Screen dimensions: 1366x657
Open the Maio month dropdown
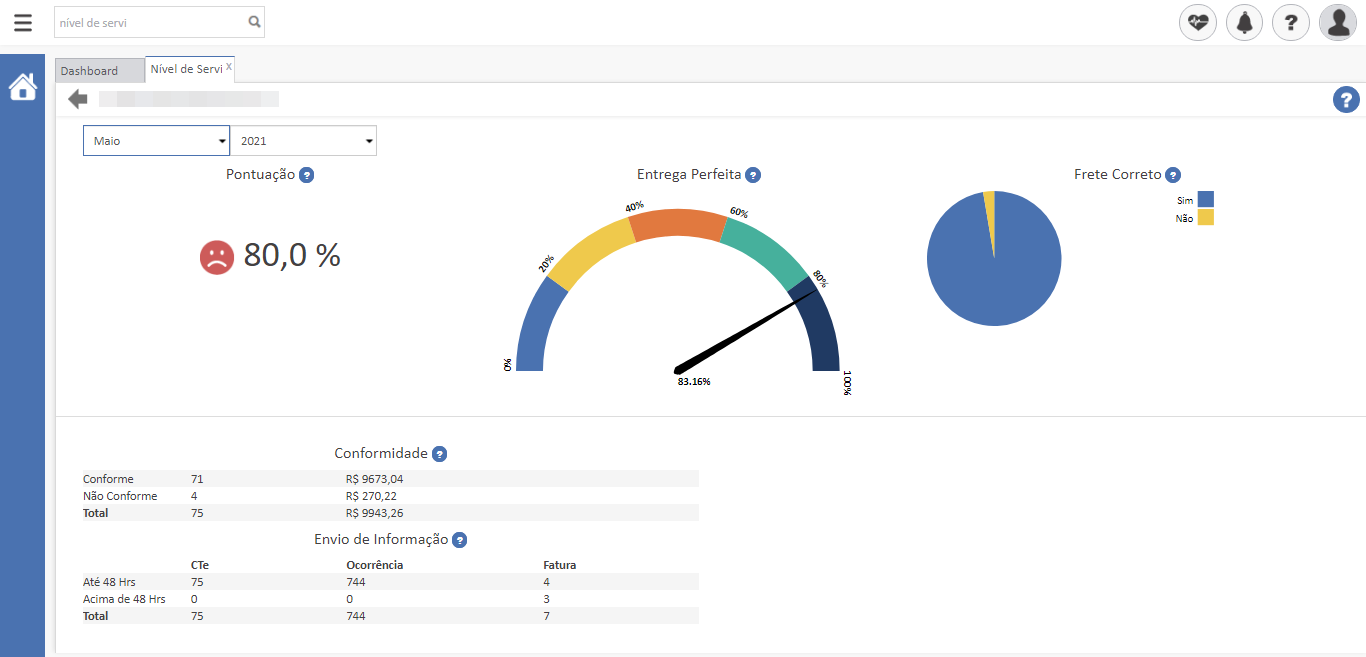pyautogui.click(x=156, y=141)
